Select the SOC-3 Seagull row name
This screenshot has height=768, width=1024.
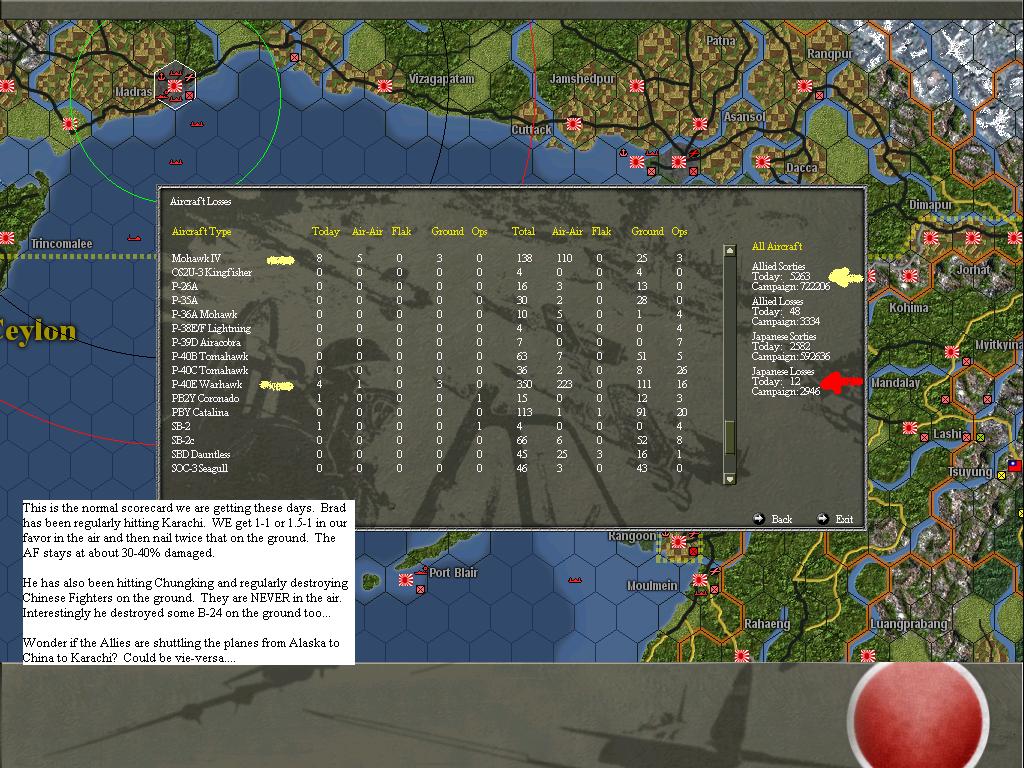pyautogui.click(x=199, y=468)
